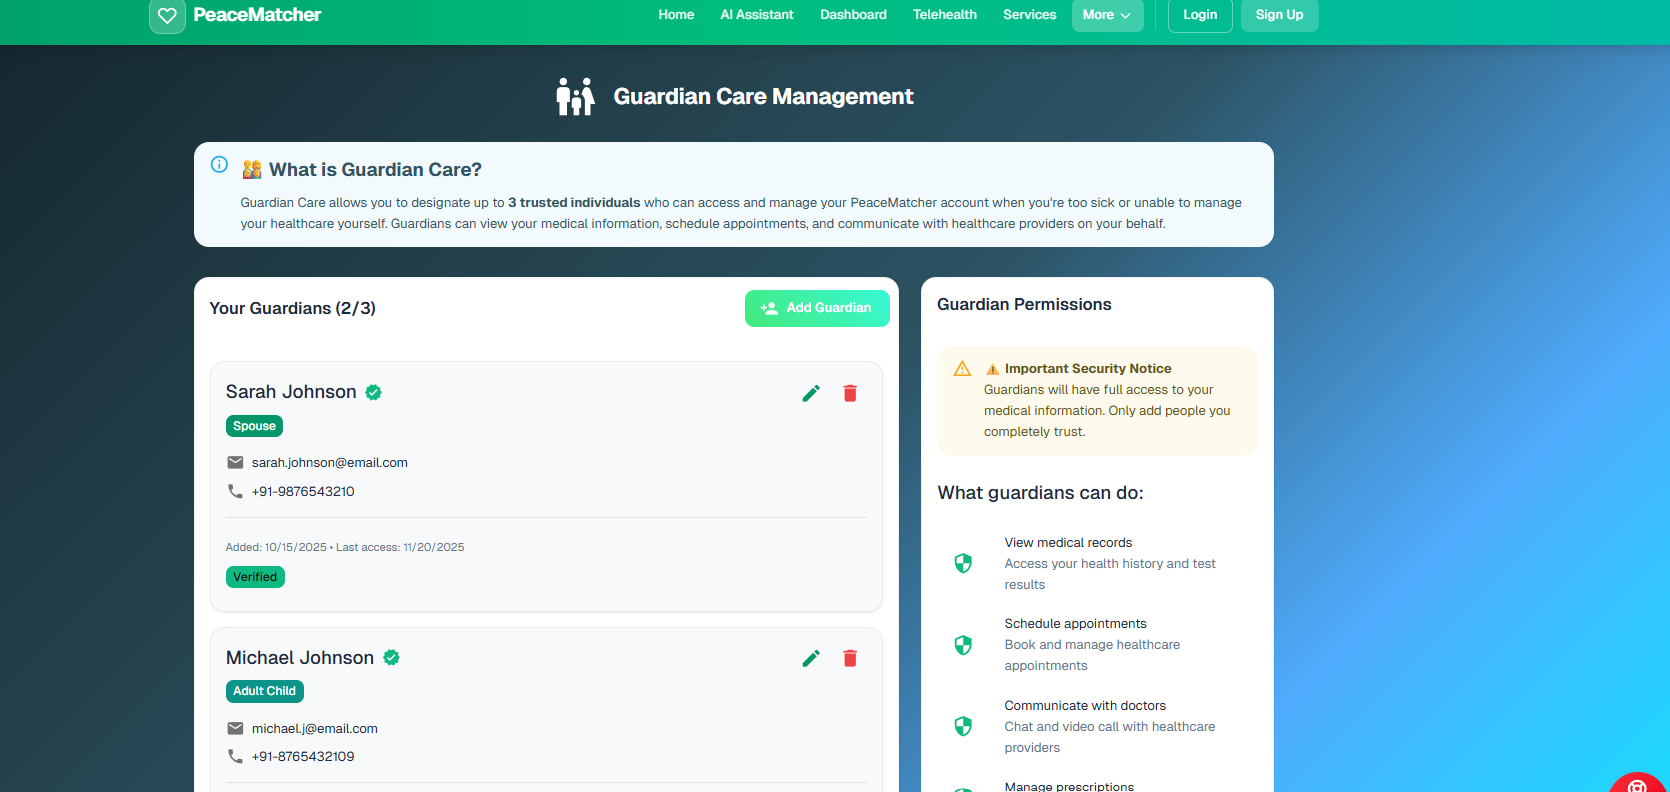Image resolution: width=1670 pixels, height=792 pixels.
Task: Open the Home menu item
Action: [x=676, y=15]
